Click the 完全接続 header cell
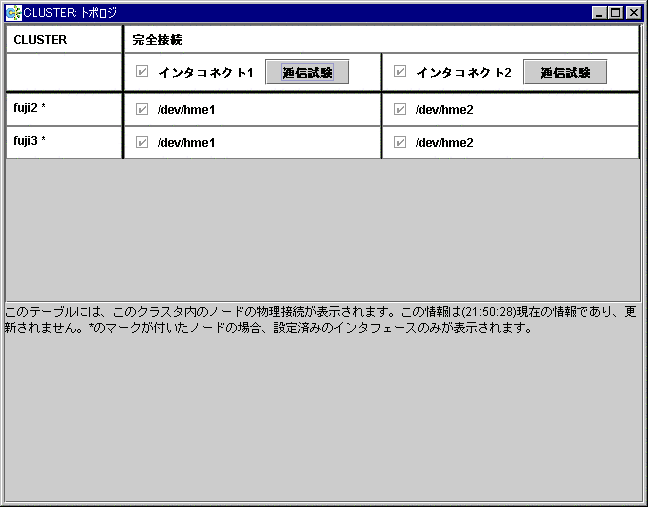The width and height of the screenshot is (648, 507). pos(381,40)
